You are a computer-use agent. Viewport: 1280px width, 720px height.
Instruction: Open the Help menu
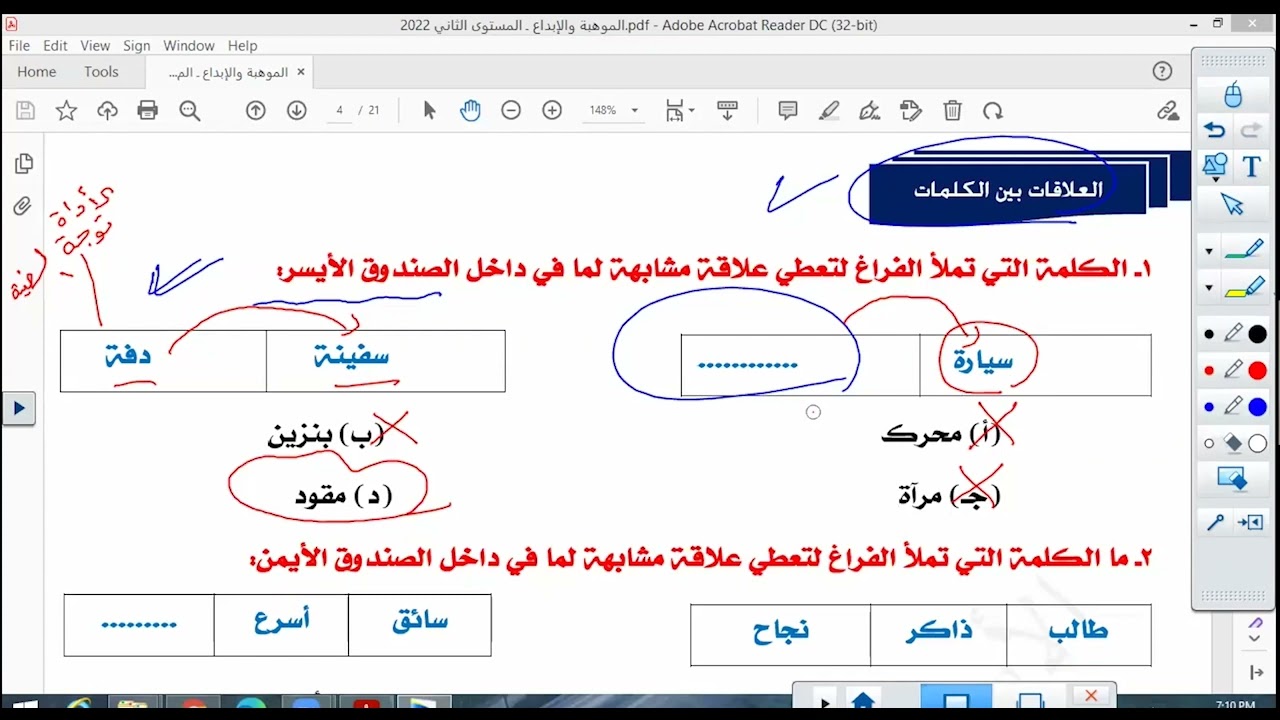(x=243, y=46)
